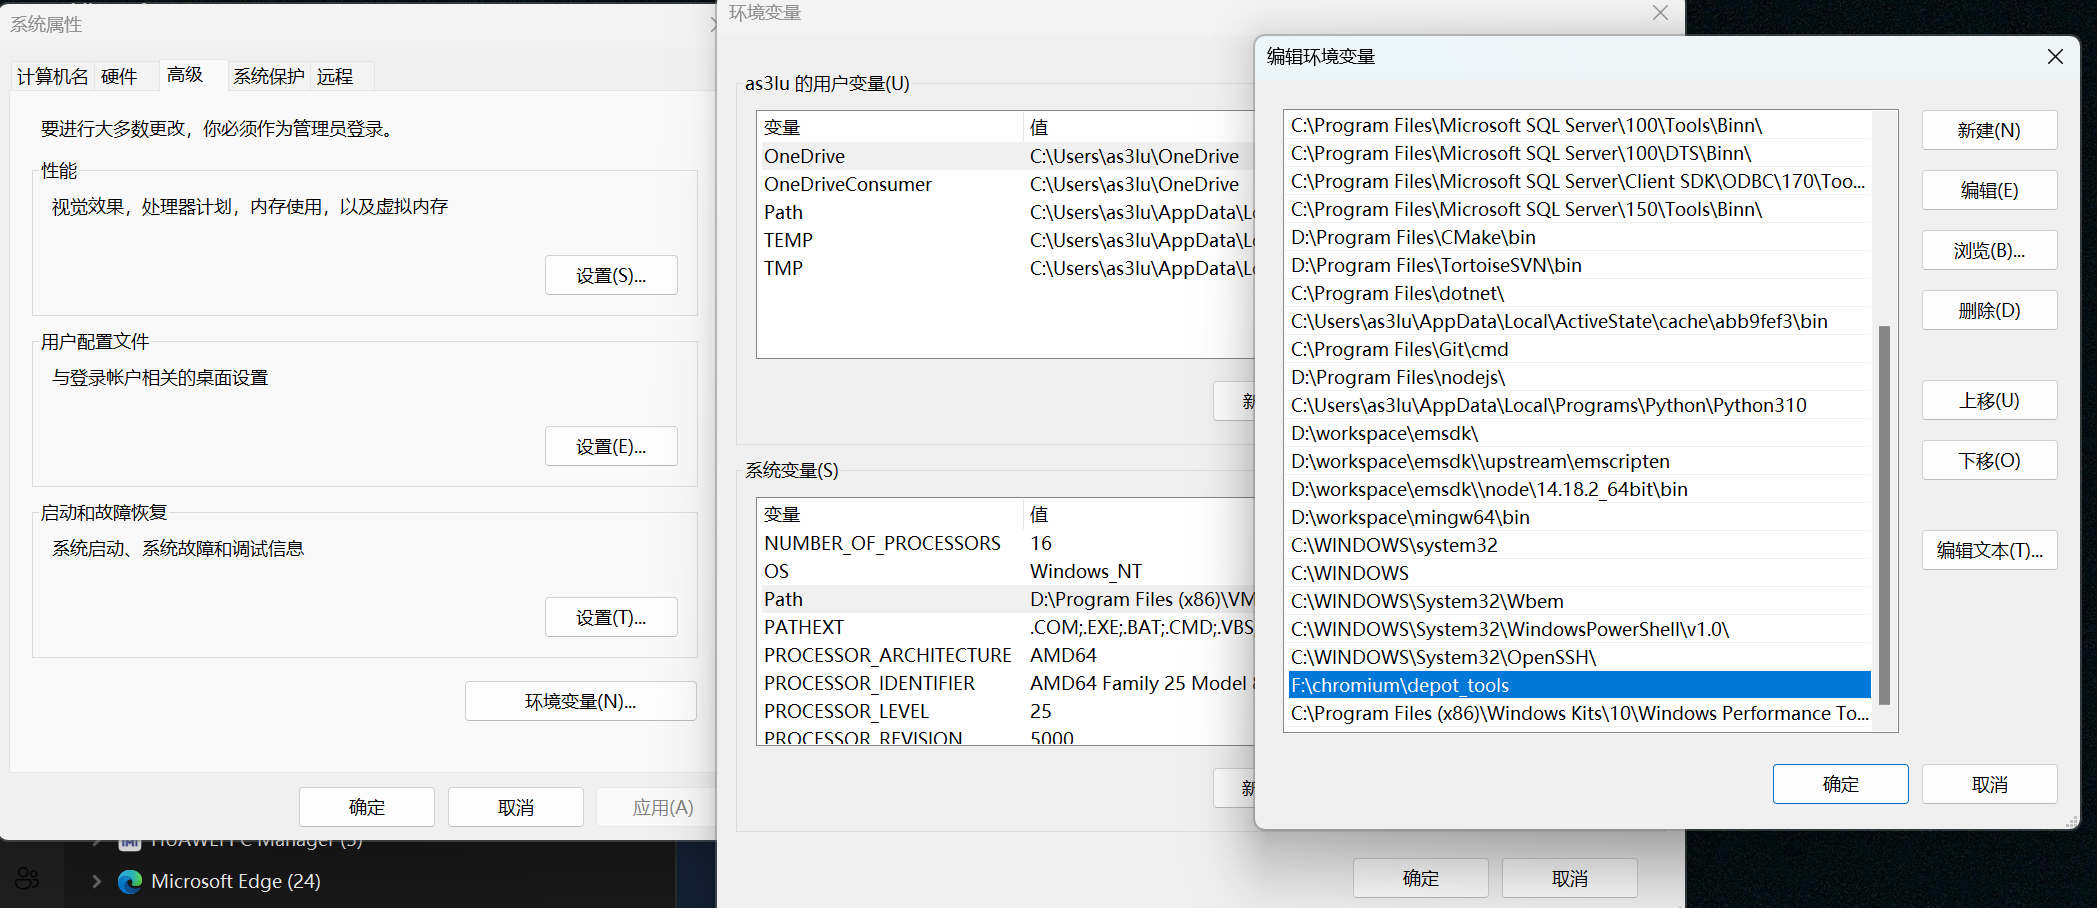
Task: Select F:\chromium\depot_tools path entry
Action: tap(1580, 685)
